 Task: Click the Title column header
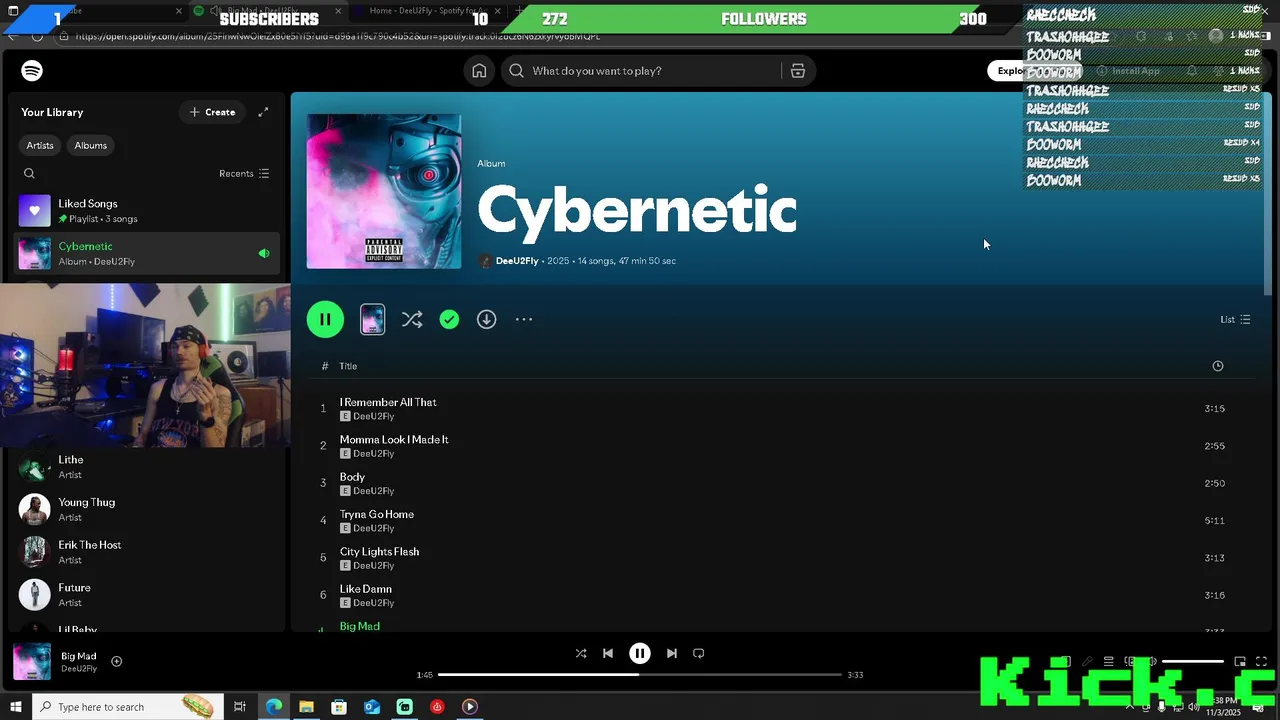pyautogui.click(x=348, y=366)
